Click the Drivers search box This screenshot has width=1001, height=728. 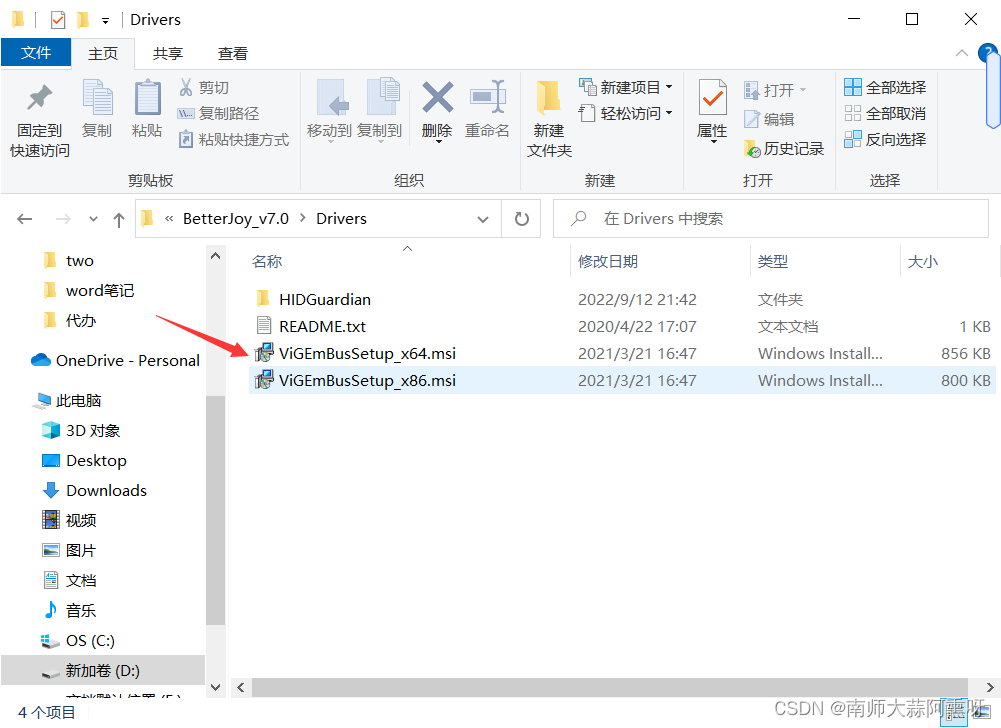coord(771,219)
